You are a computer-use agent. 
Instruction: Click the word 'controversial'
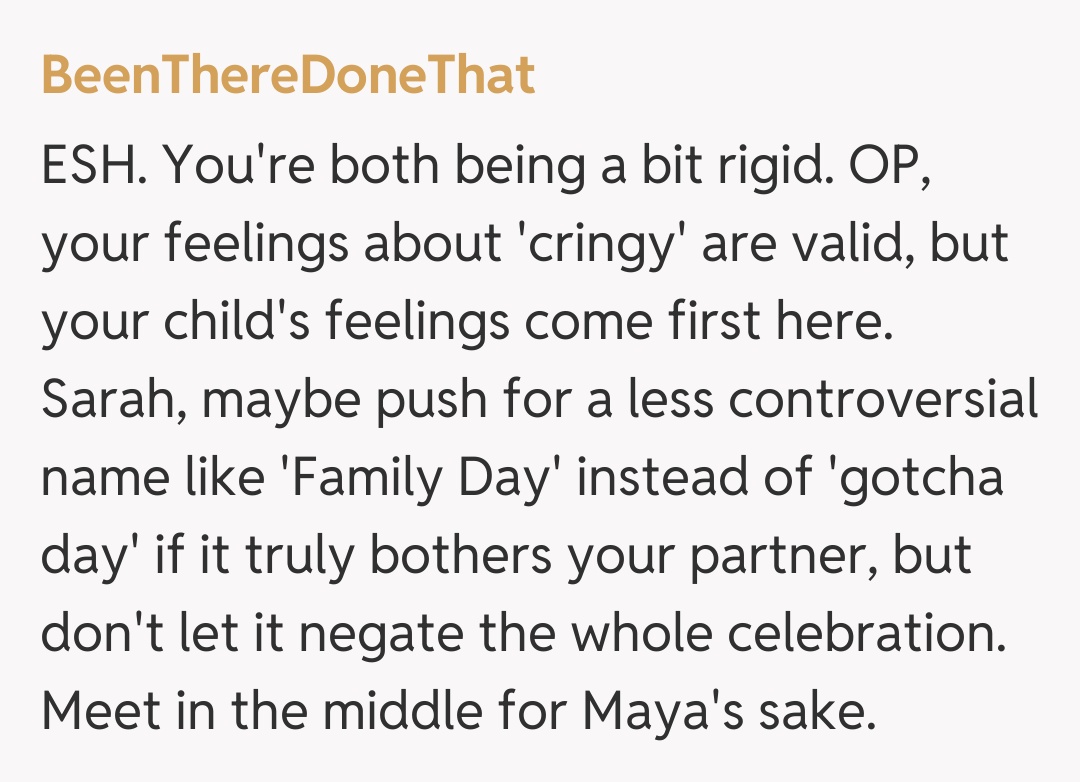(x=883, y=400)
